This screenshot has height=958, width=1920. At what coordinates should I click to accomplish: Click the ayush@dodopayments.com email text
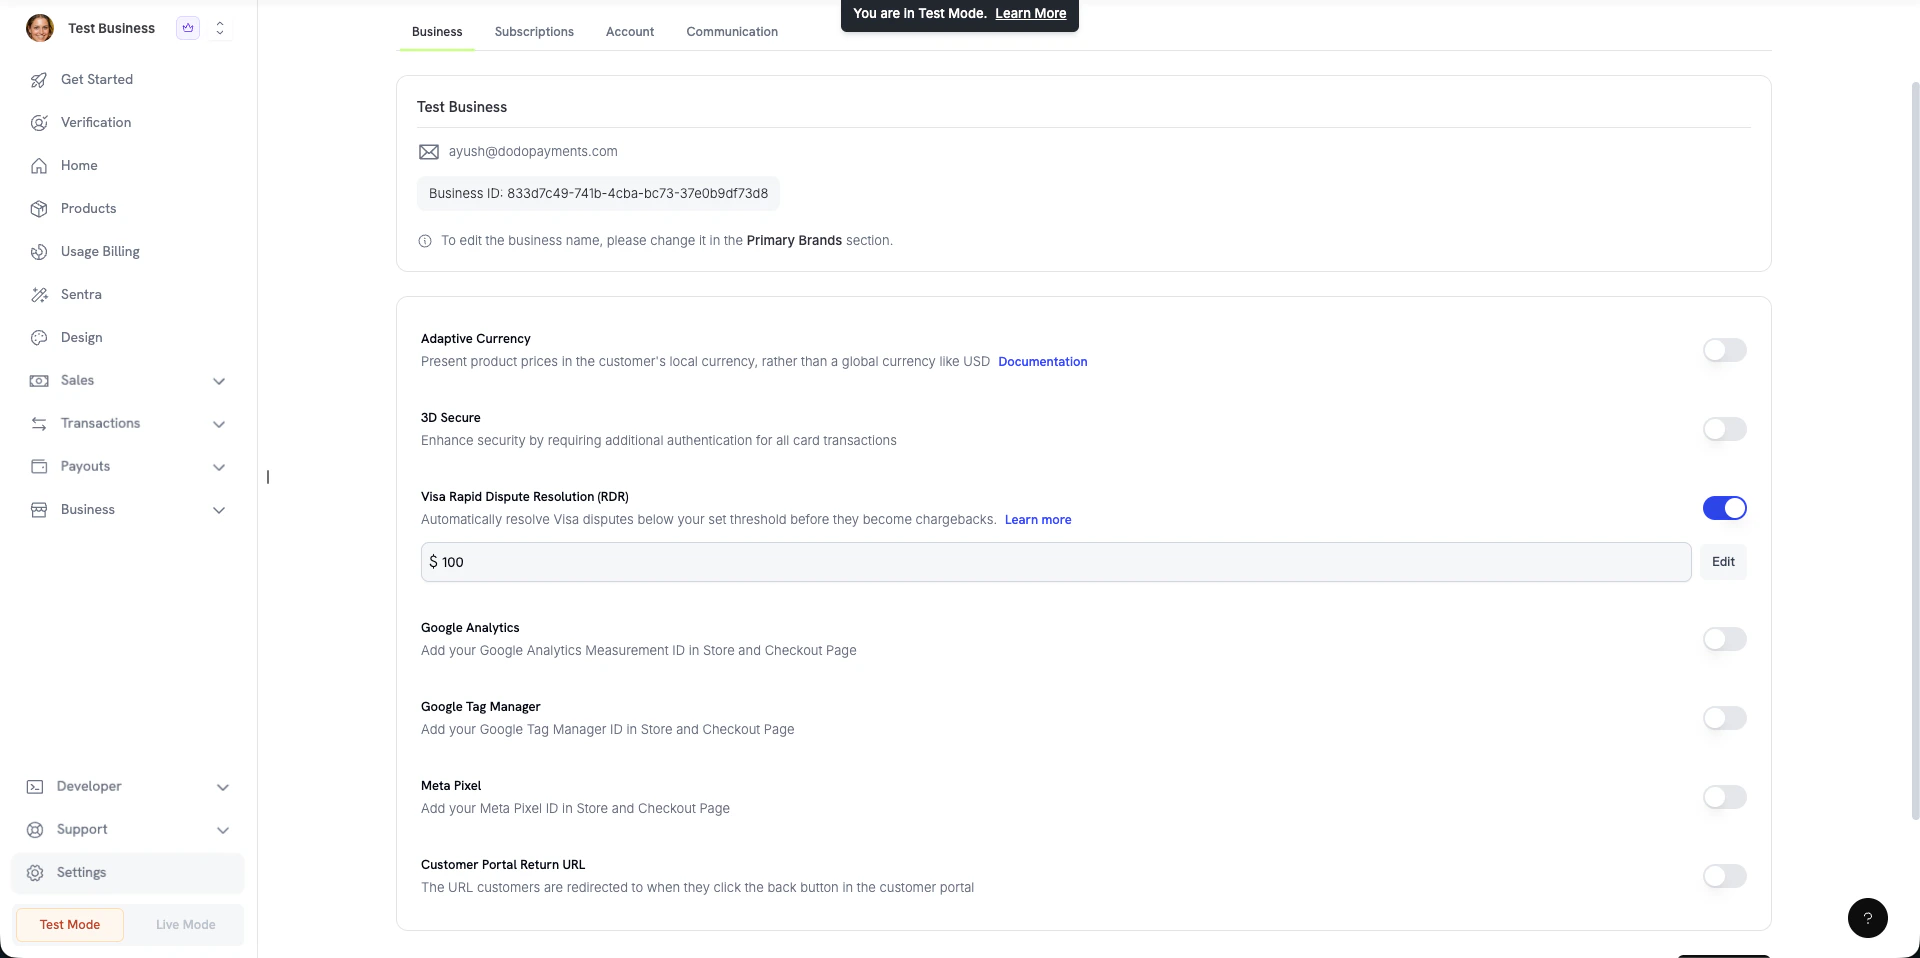click(x=533, y=152)
